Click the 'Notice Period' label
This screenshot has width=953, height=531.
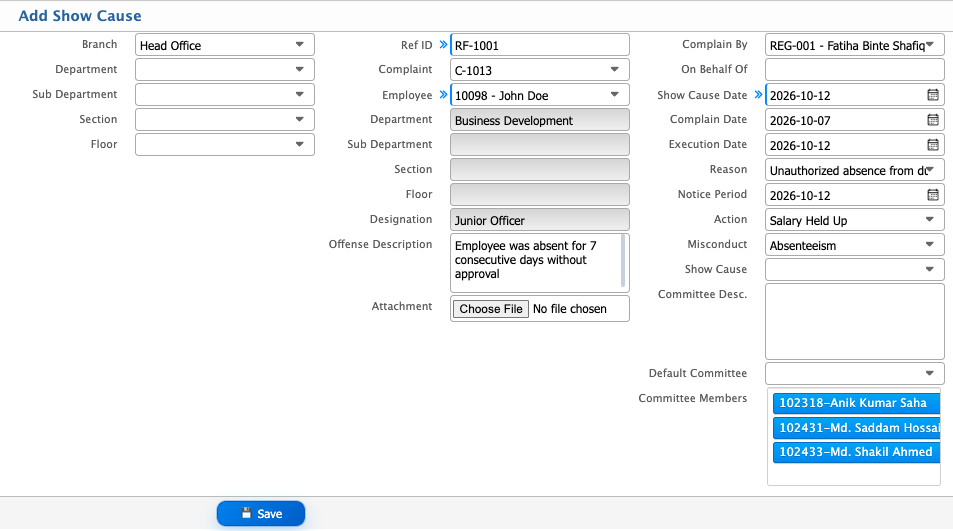[x=712, y=194]
